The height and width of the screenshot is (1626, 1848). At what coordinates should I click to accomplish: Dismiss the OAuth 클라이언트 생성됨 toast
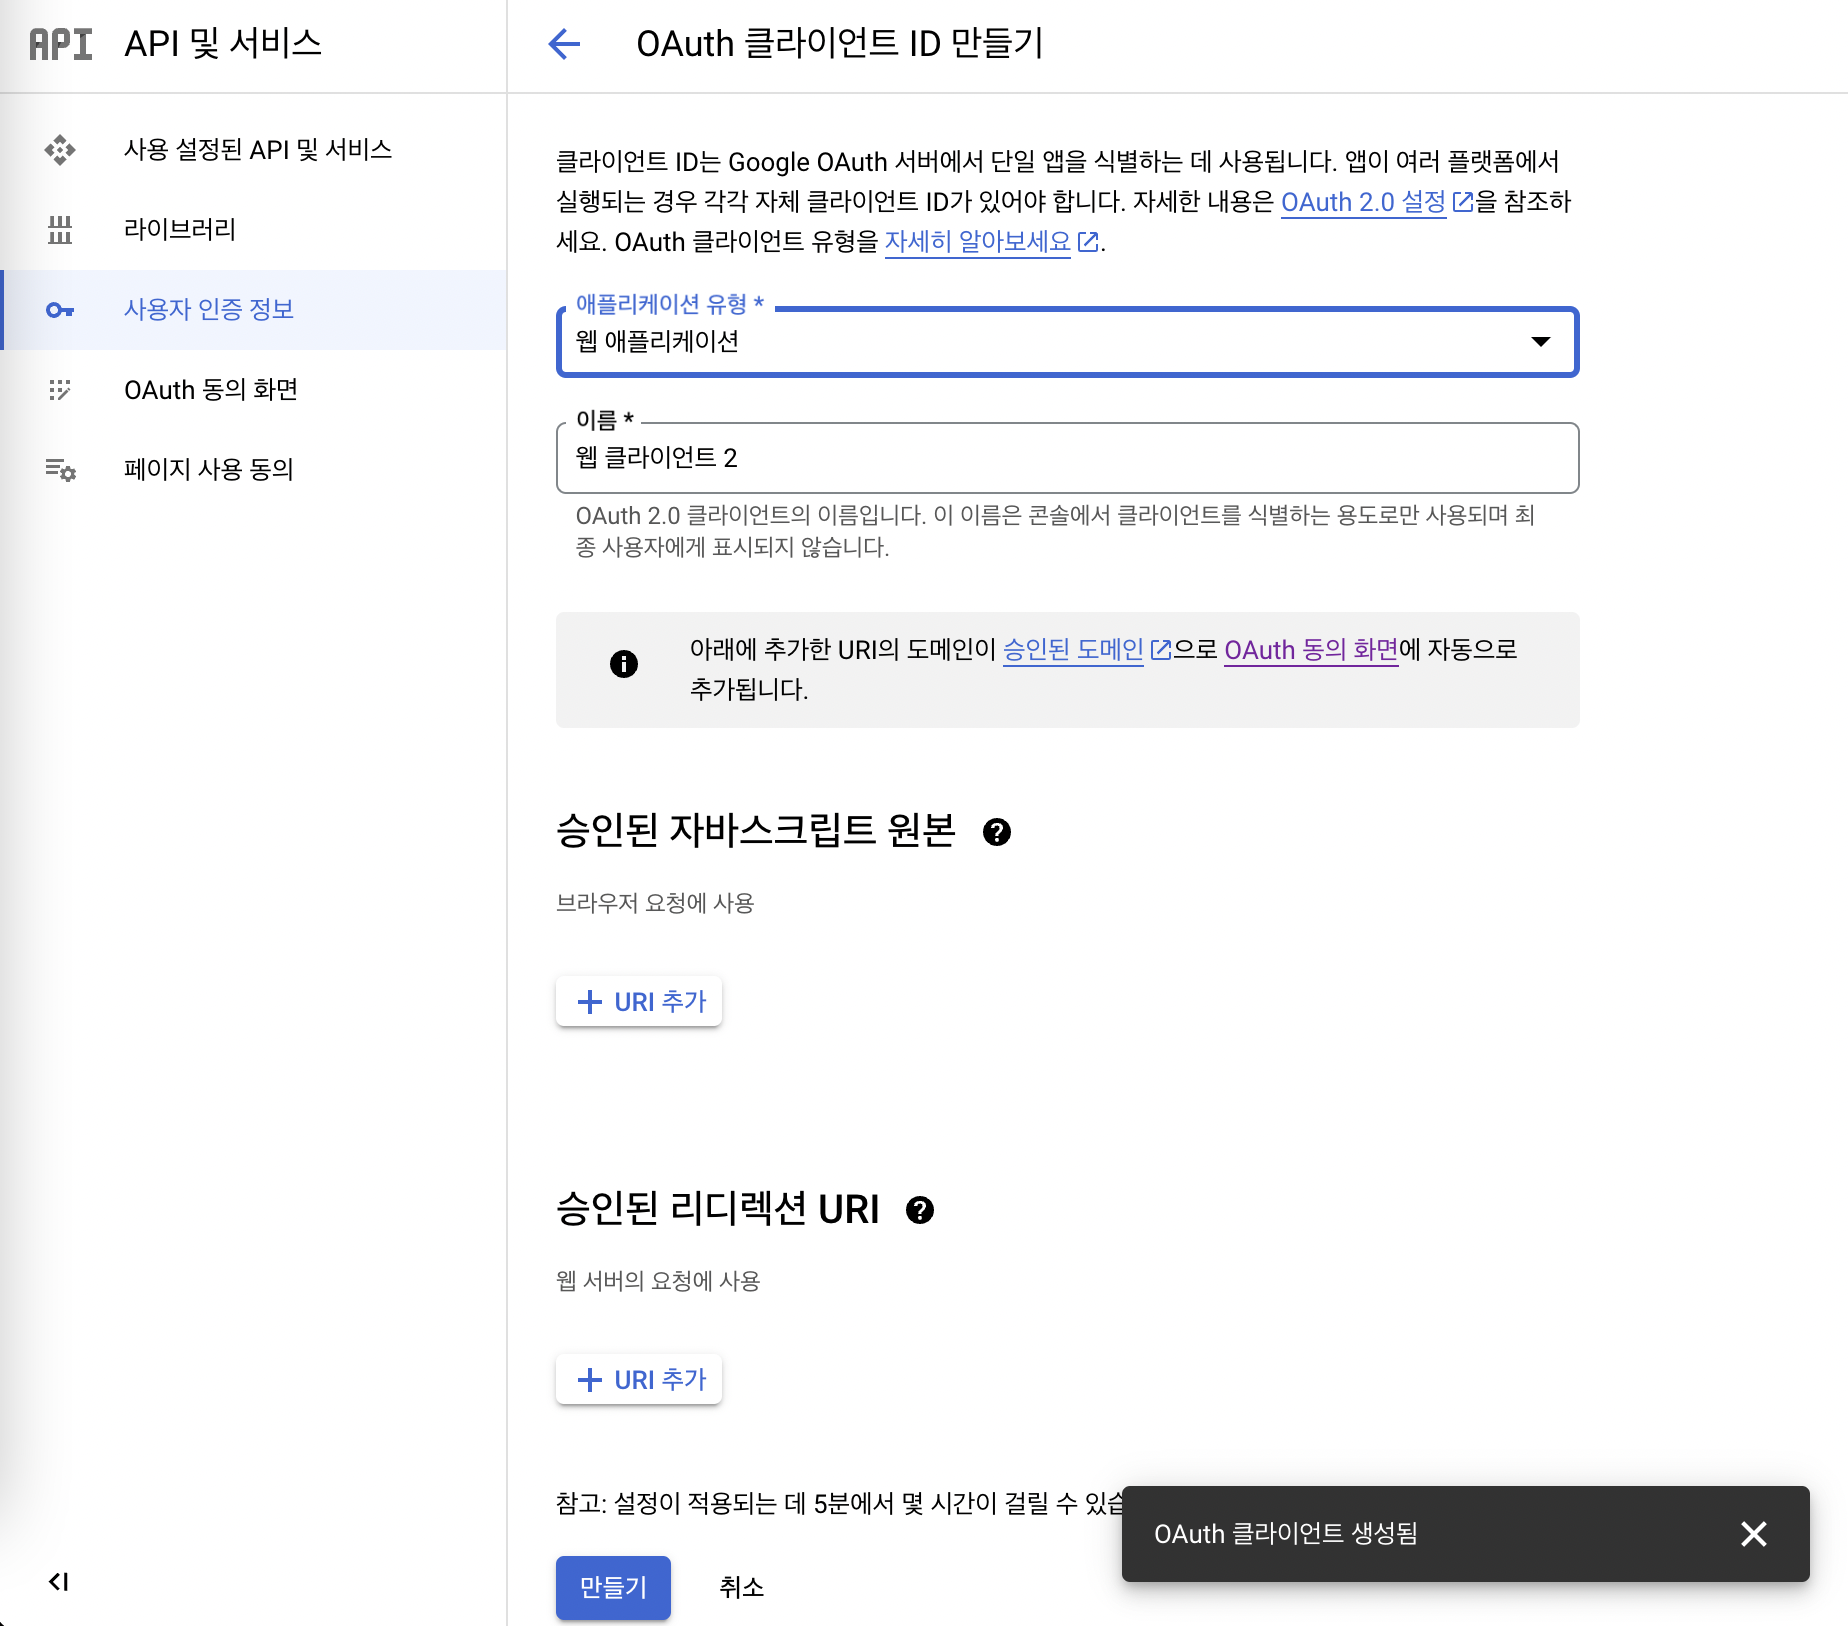1754,1534
